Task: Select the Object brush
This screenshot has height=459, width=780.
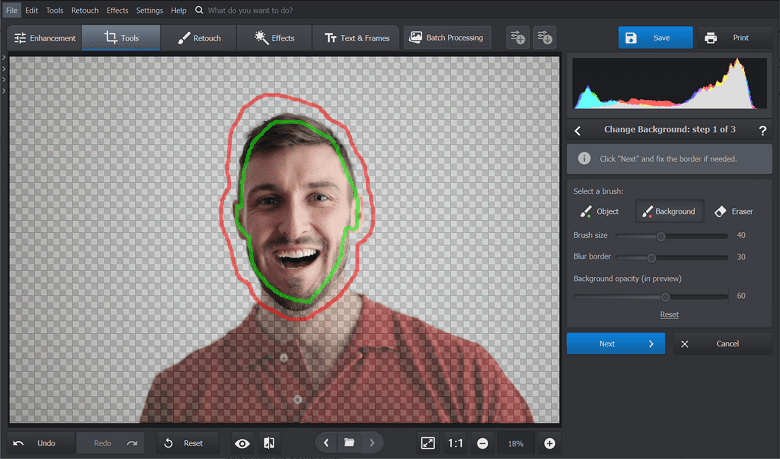Action: [x=600, y=211]
